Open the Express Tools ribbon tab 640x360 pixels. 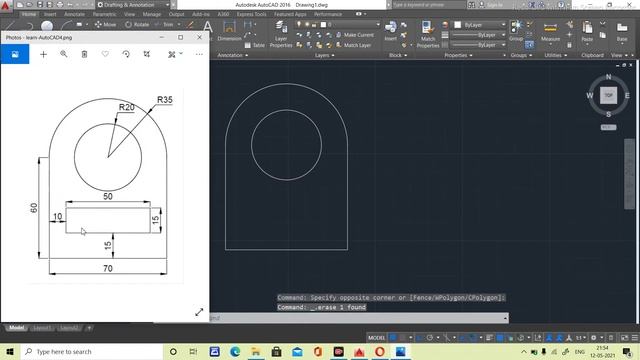pyautogui.click(x=251, y=14)
